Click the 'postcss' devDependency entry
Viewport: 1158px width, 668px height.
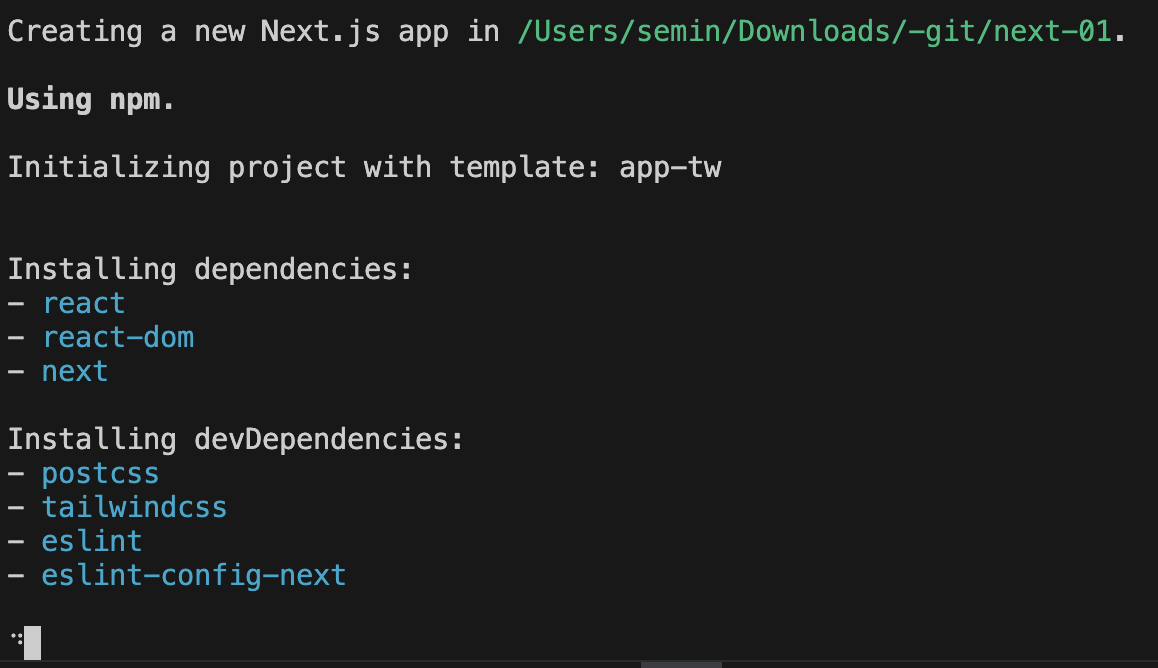point(100,474)
